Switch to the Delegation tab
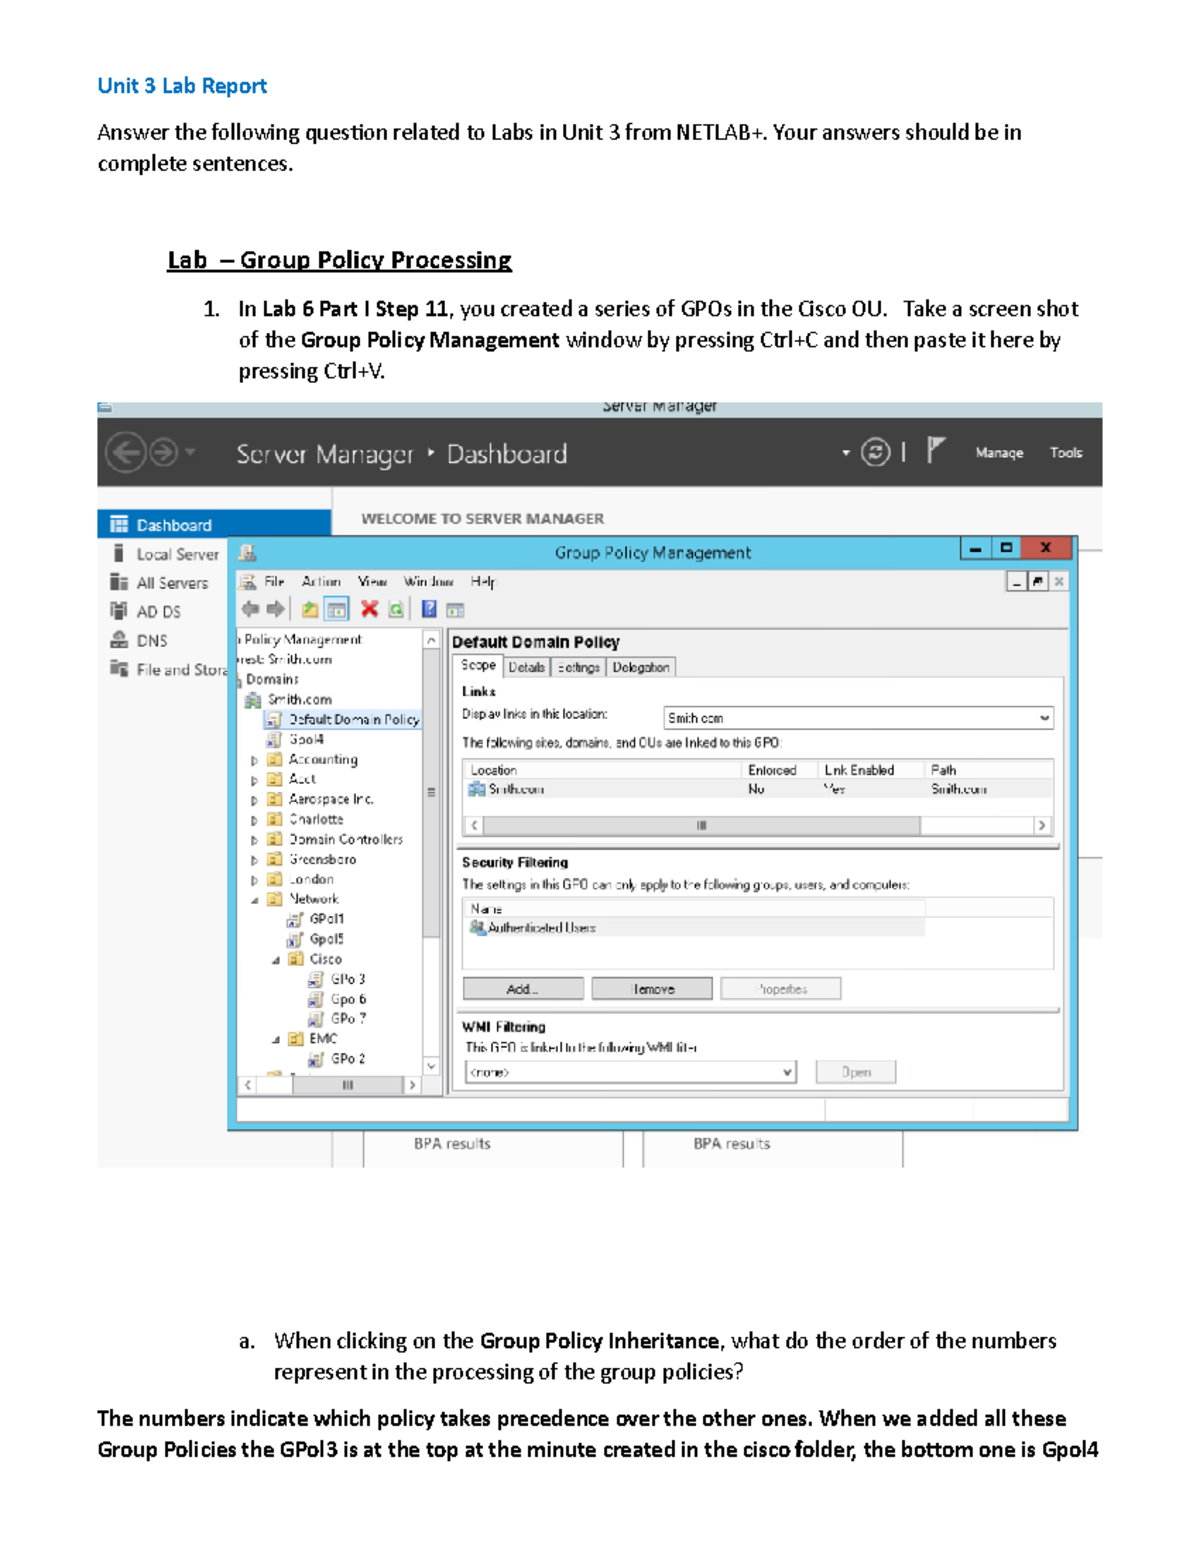Image resolution: width=1200 pixels, height=1553 pixels. pyautogui.click(x=641, y=666)
